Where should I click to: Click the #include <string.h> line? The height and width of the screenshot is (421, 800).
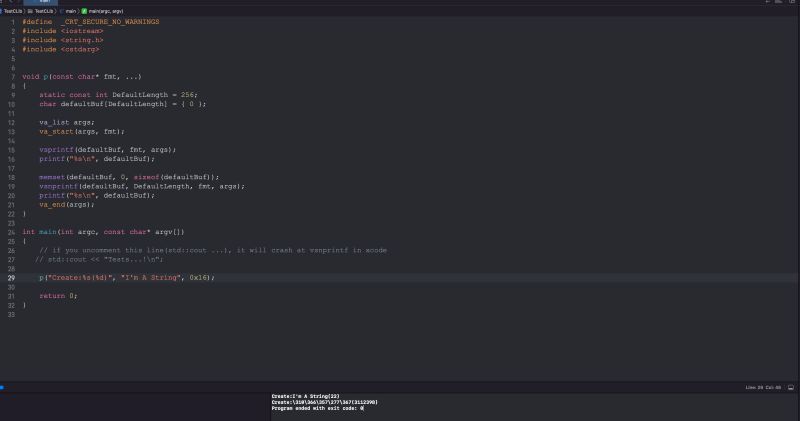[x=62, y=40]
